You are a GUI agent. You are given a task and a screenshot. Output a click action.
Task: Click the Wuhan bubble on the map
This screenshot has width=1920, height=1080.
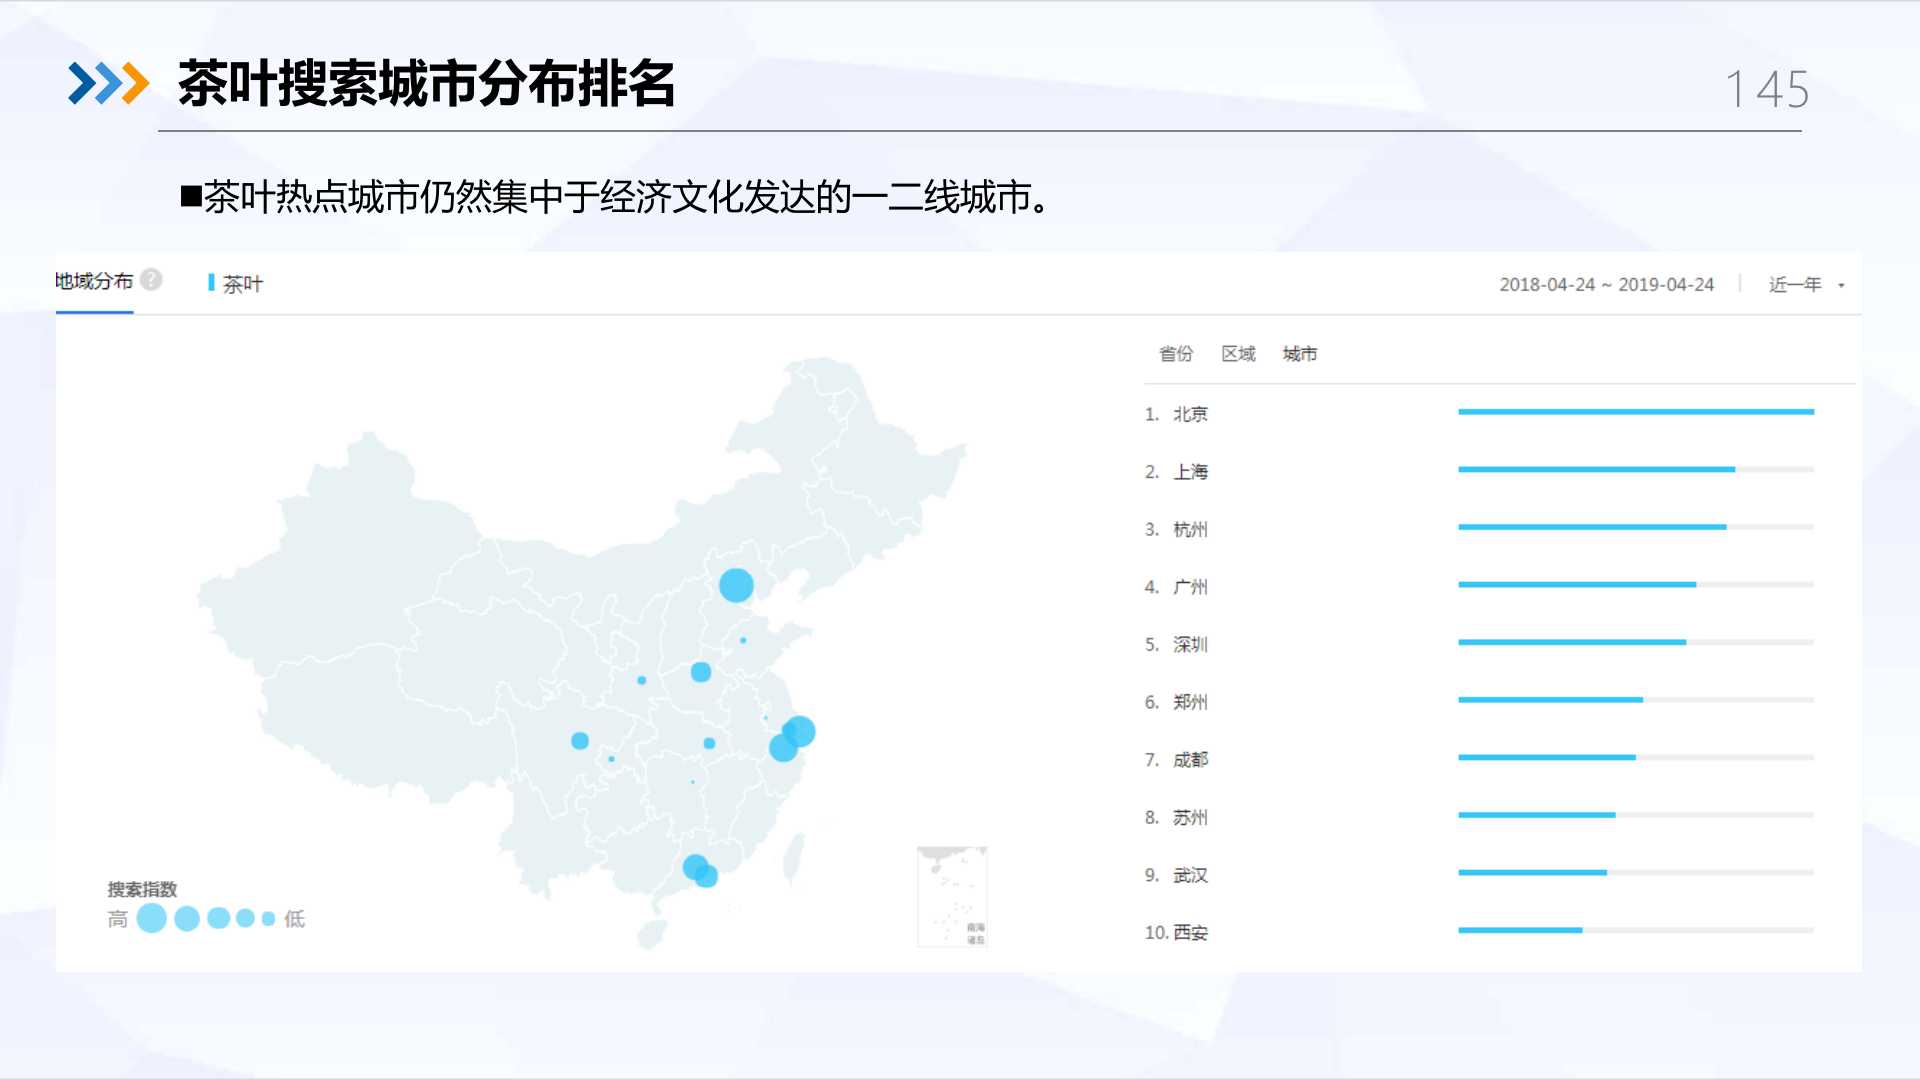709,743
